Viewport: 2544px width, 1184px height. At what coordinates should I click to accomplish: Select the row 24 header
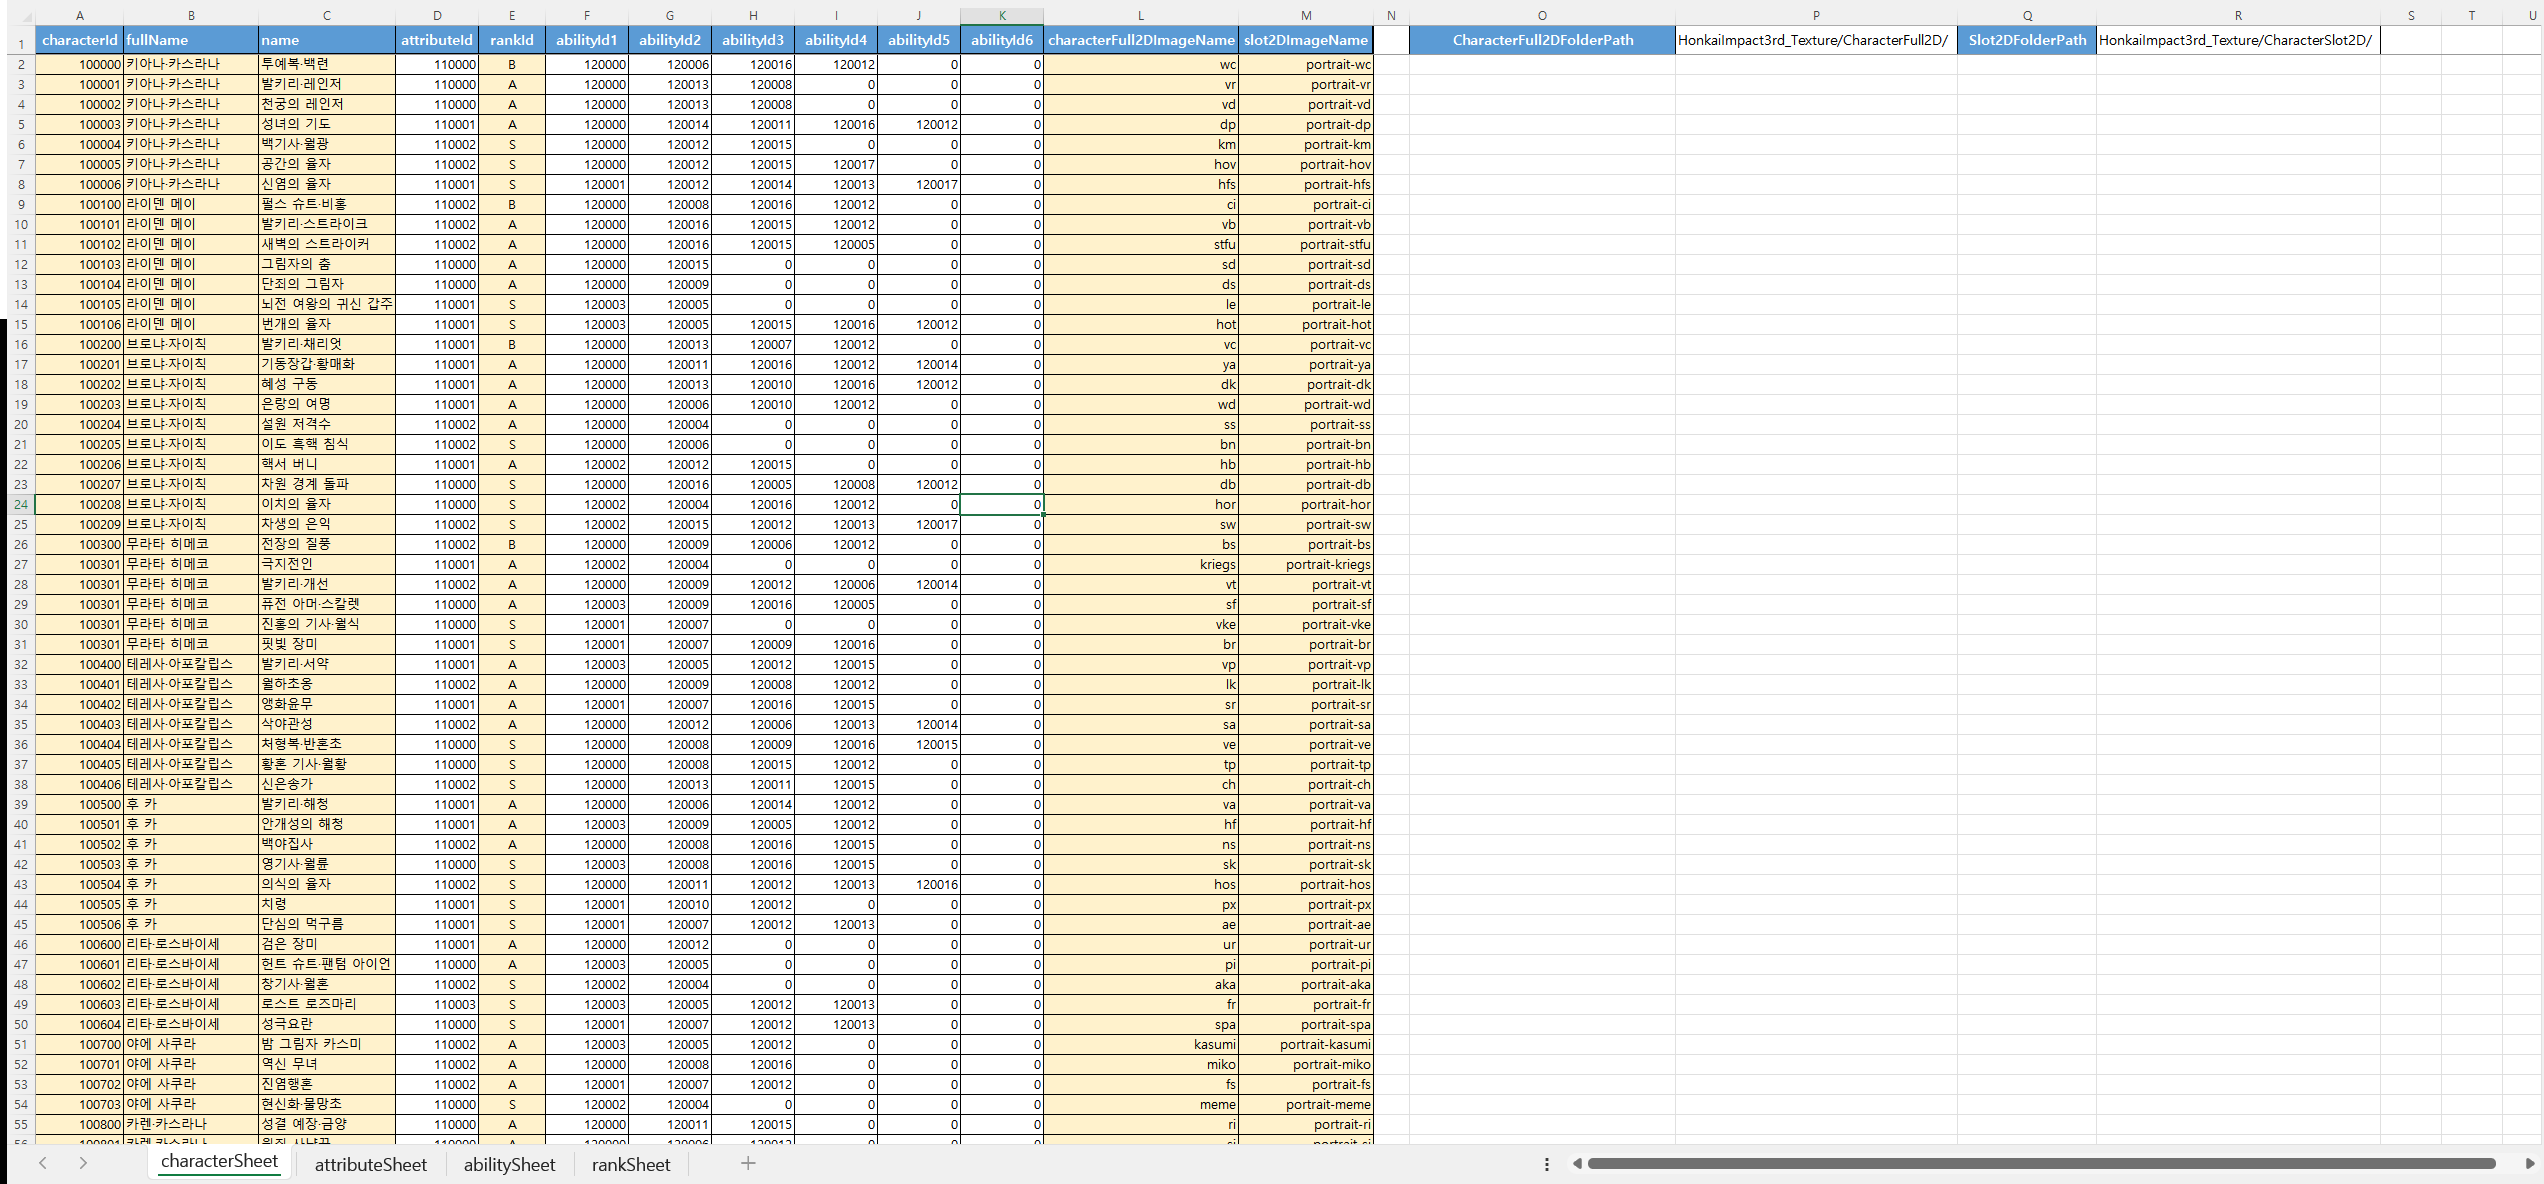[20, 504]
